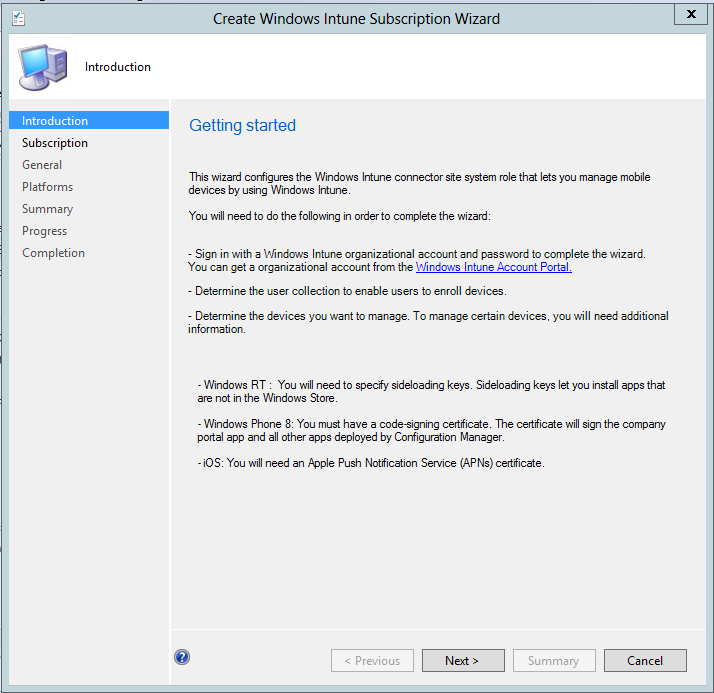This screenshot has height=693, width=714.
Task: Click the greyed-out Summary button
Action: click(554, 660)
